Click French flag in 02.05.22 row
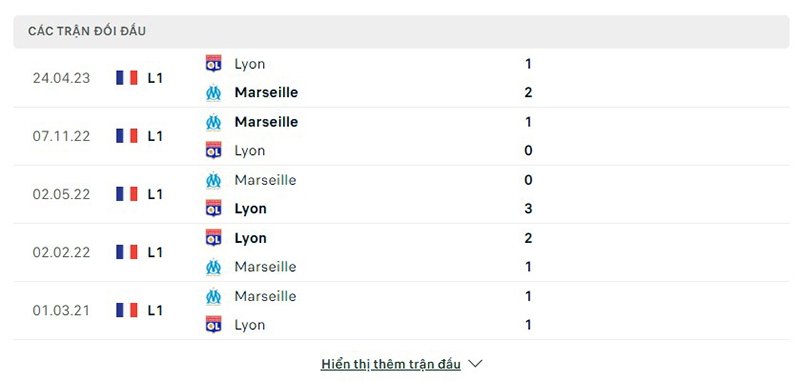The image size is (800, 381). [127, 194]
